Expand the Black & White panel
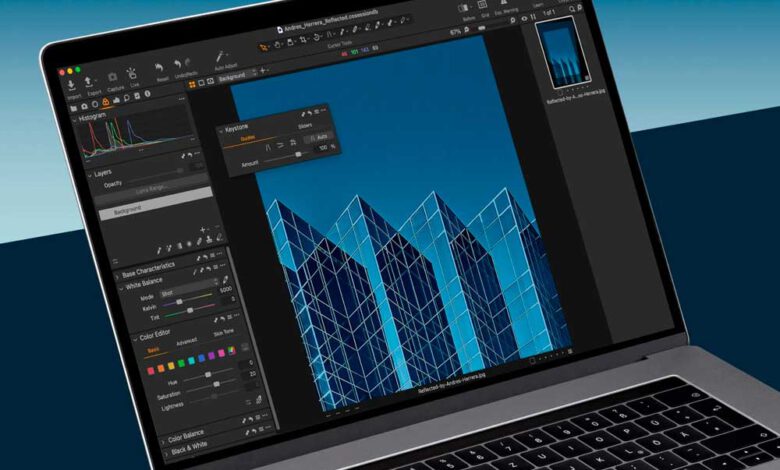The image size is (780, 470). 166,454
